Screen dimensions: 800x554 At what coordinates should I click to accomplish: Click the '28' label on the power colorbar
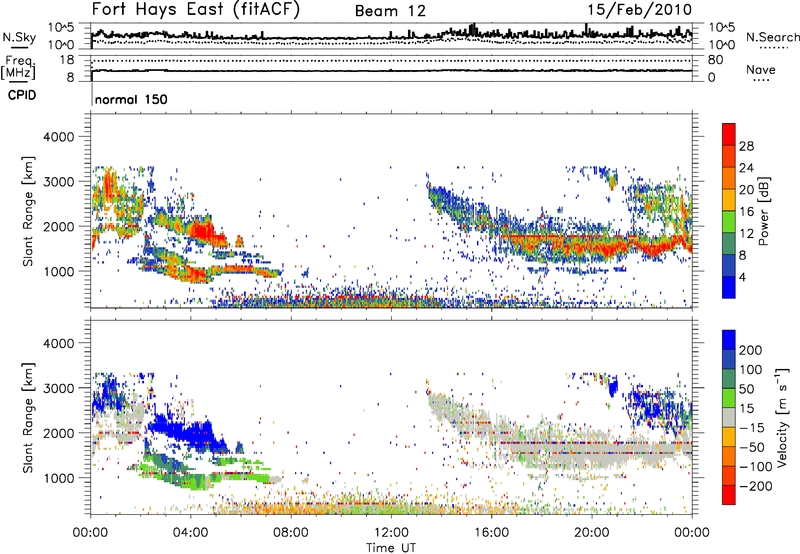pyautogui.click(x=746, y=146)
